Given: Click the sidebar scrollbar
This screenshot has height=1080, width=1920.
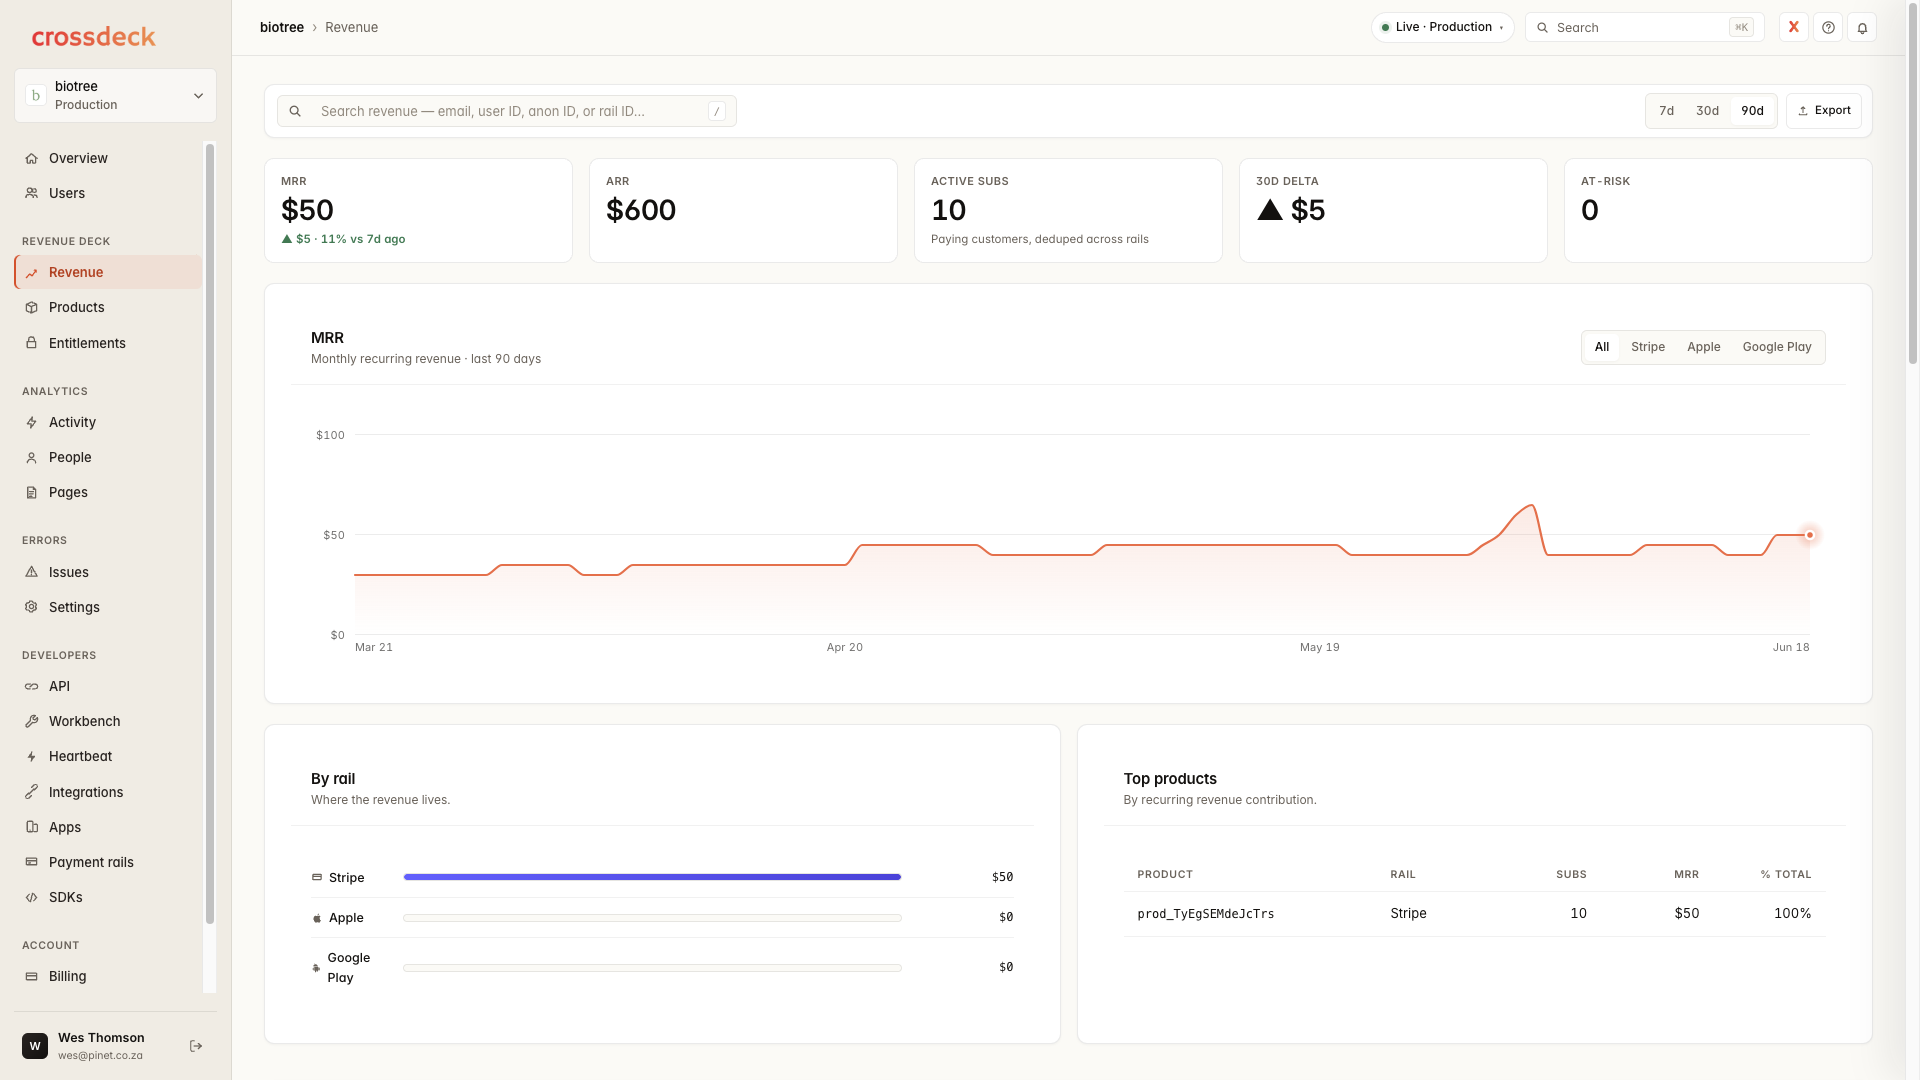Looking at the screenshot, I should [x=210, y=534].
